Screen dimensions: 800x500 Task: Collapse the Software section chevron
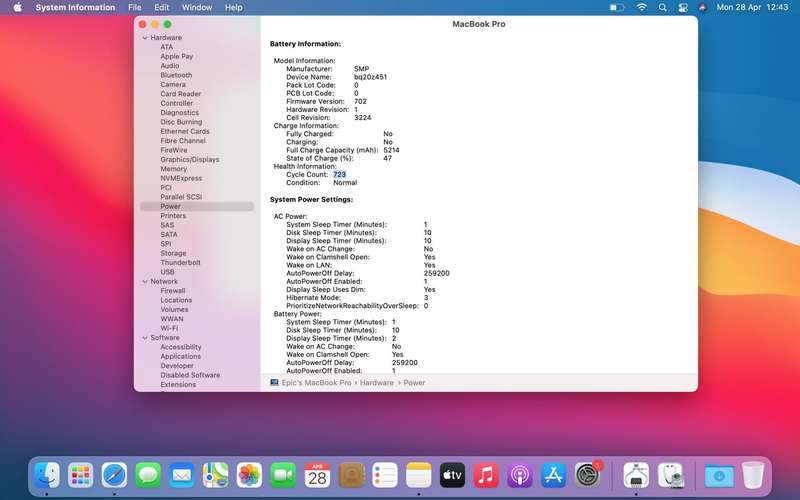(145, 338)
